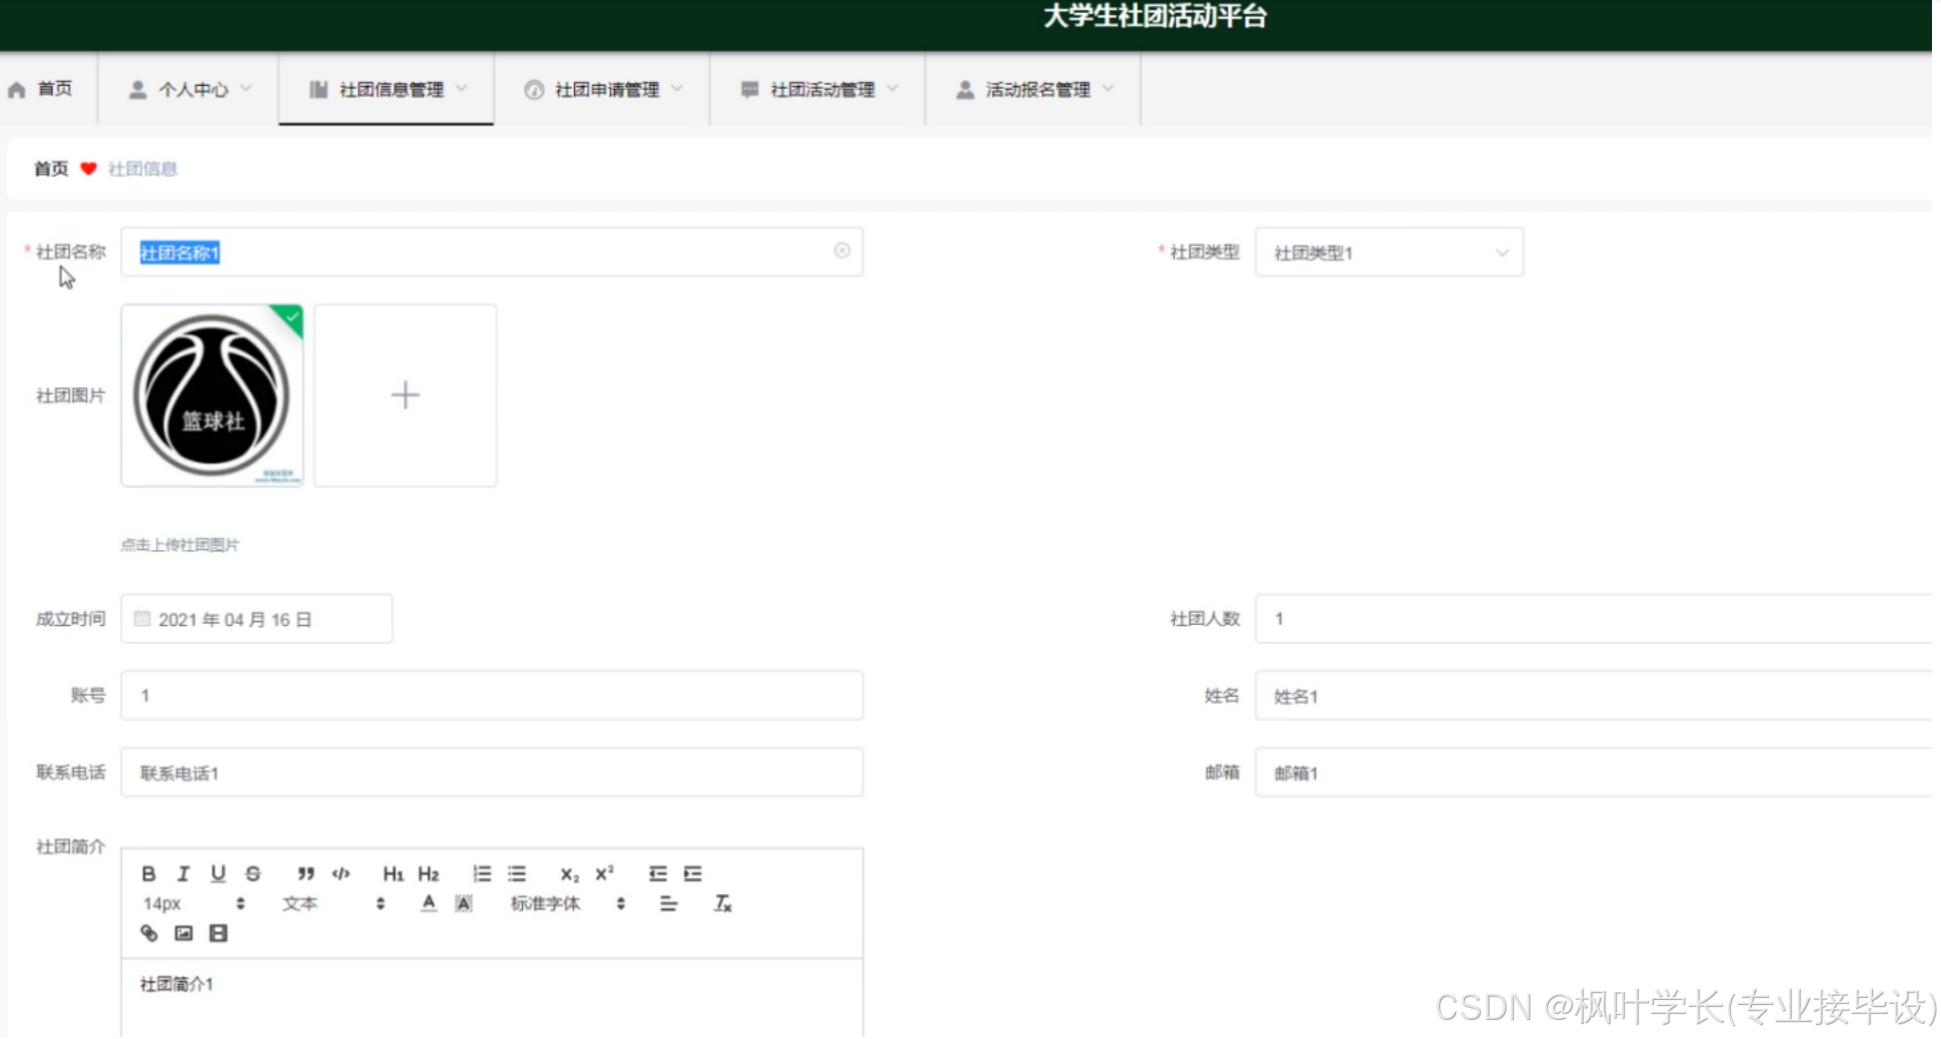Clear text formatting with Tx icon
Viewport: 1941px width, 1039px height.
[722, 904]
